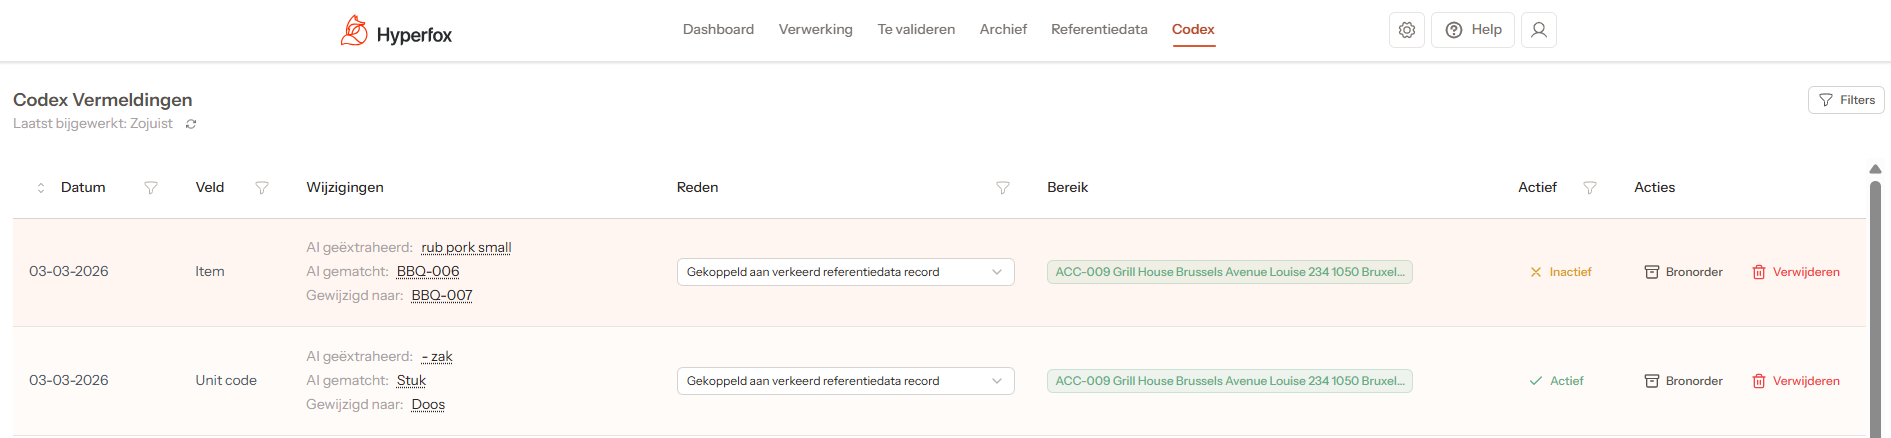The height and width of the screenshot is (438, 1891).
Task: Toggle the Inactief status on the Item row
Action: [1560, 272]
